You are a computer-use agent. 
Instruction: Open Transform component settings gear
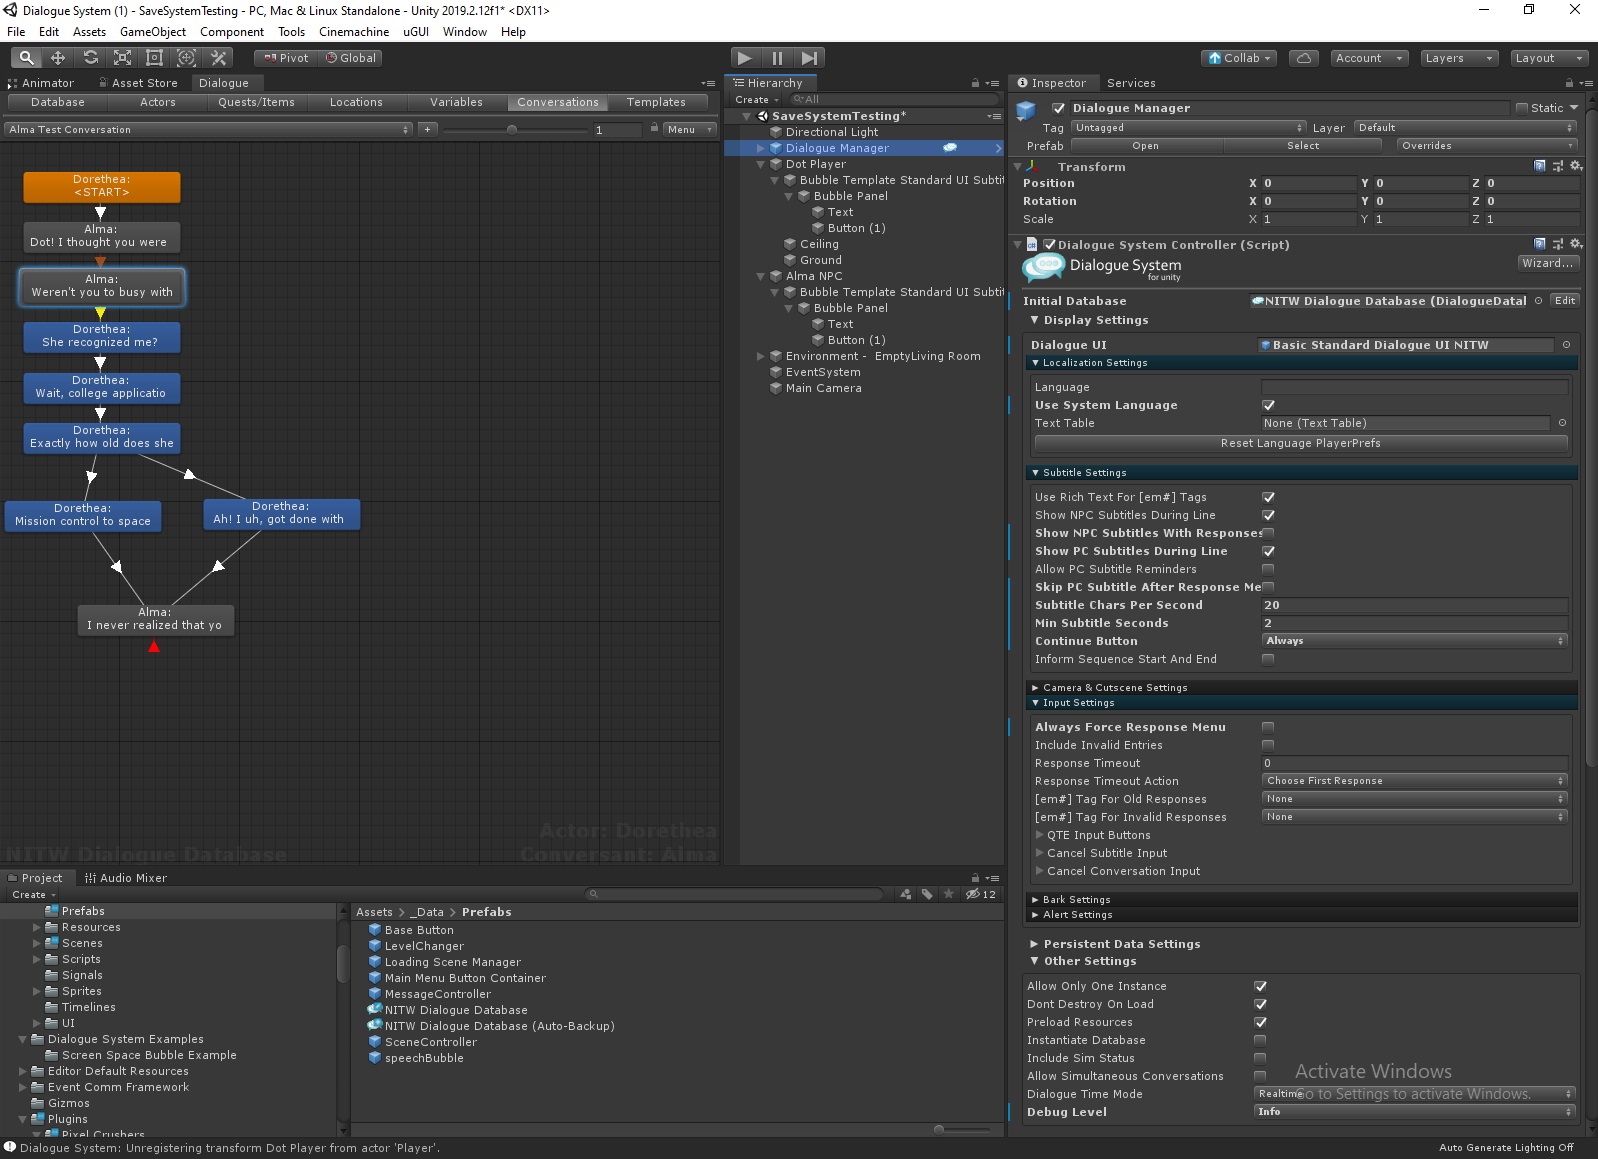(1575, 166)
